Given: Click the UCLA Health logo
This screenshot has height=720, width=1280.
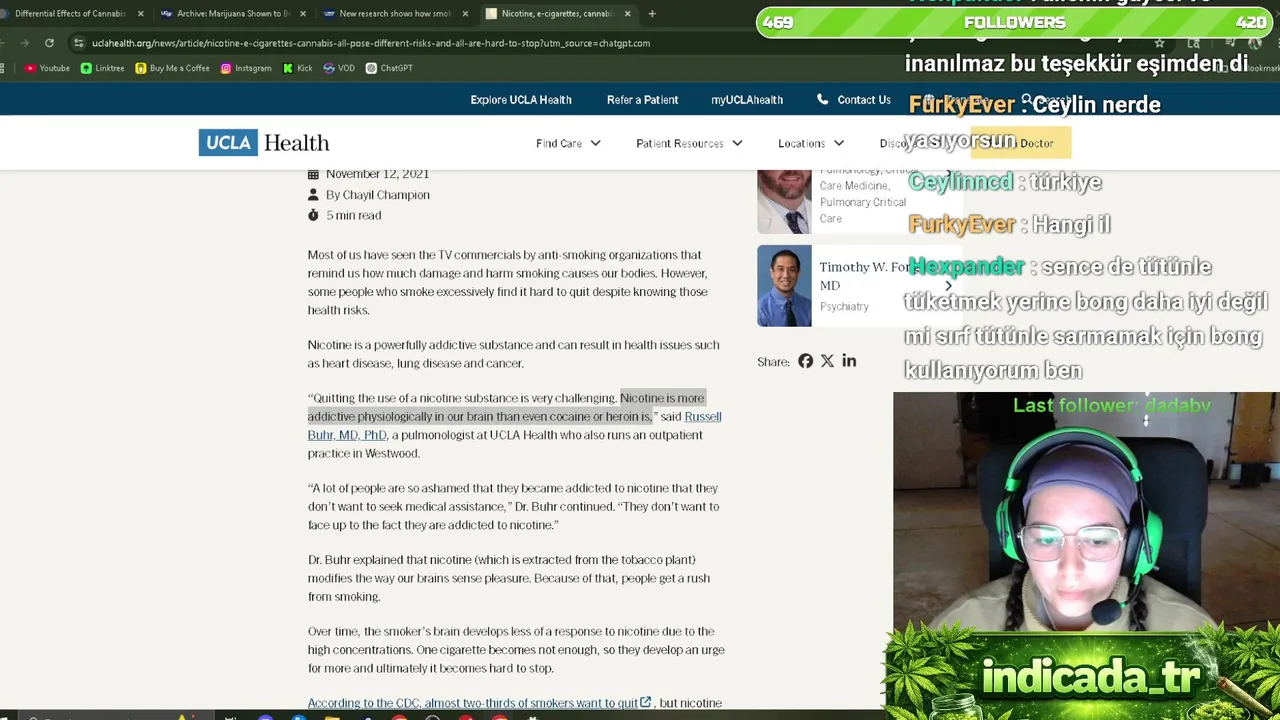Looking at the screenshot, I should pyautogui.click(x=264, y=143).
